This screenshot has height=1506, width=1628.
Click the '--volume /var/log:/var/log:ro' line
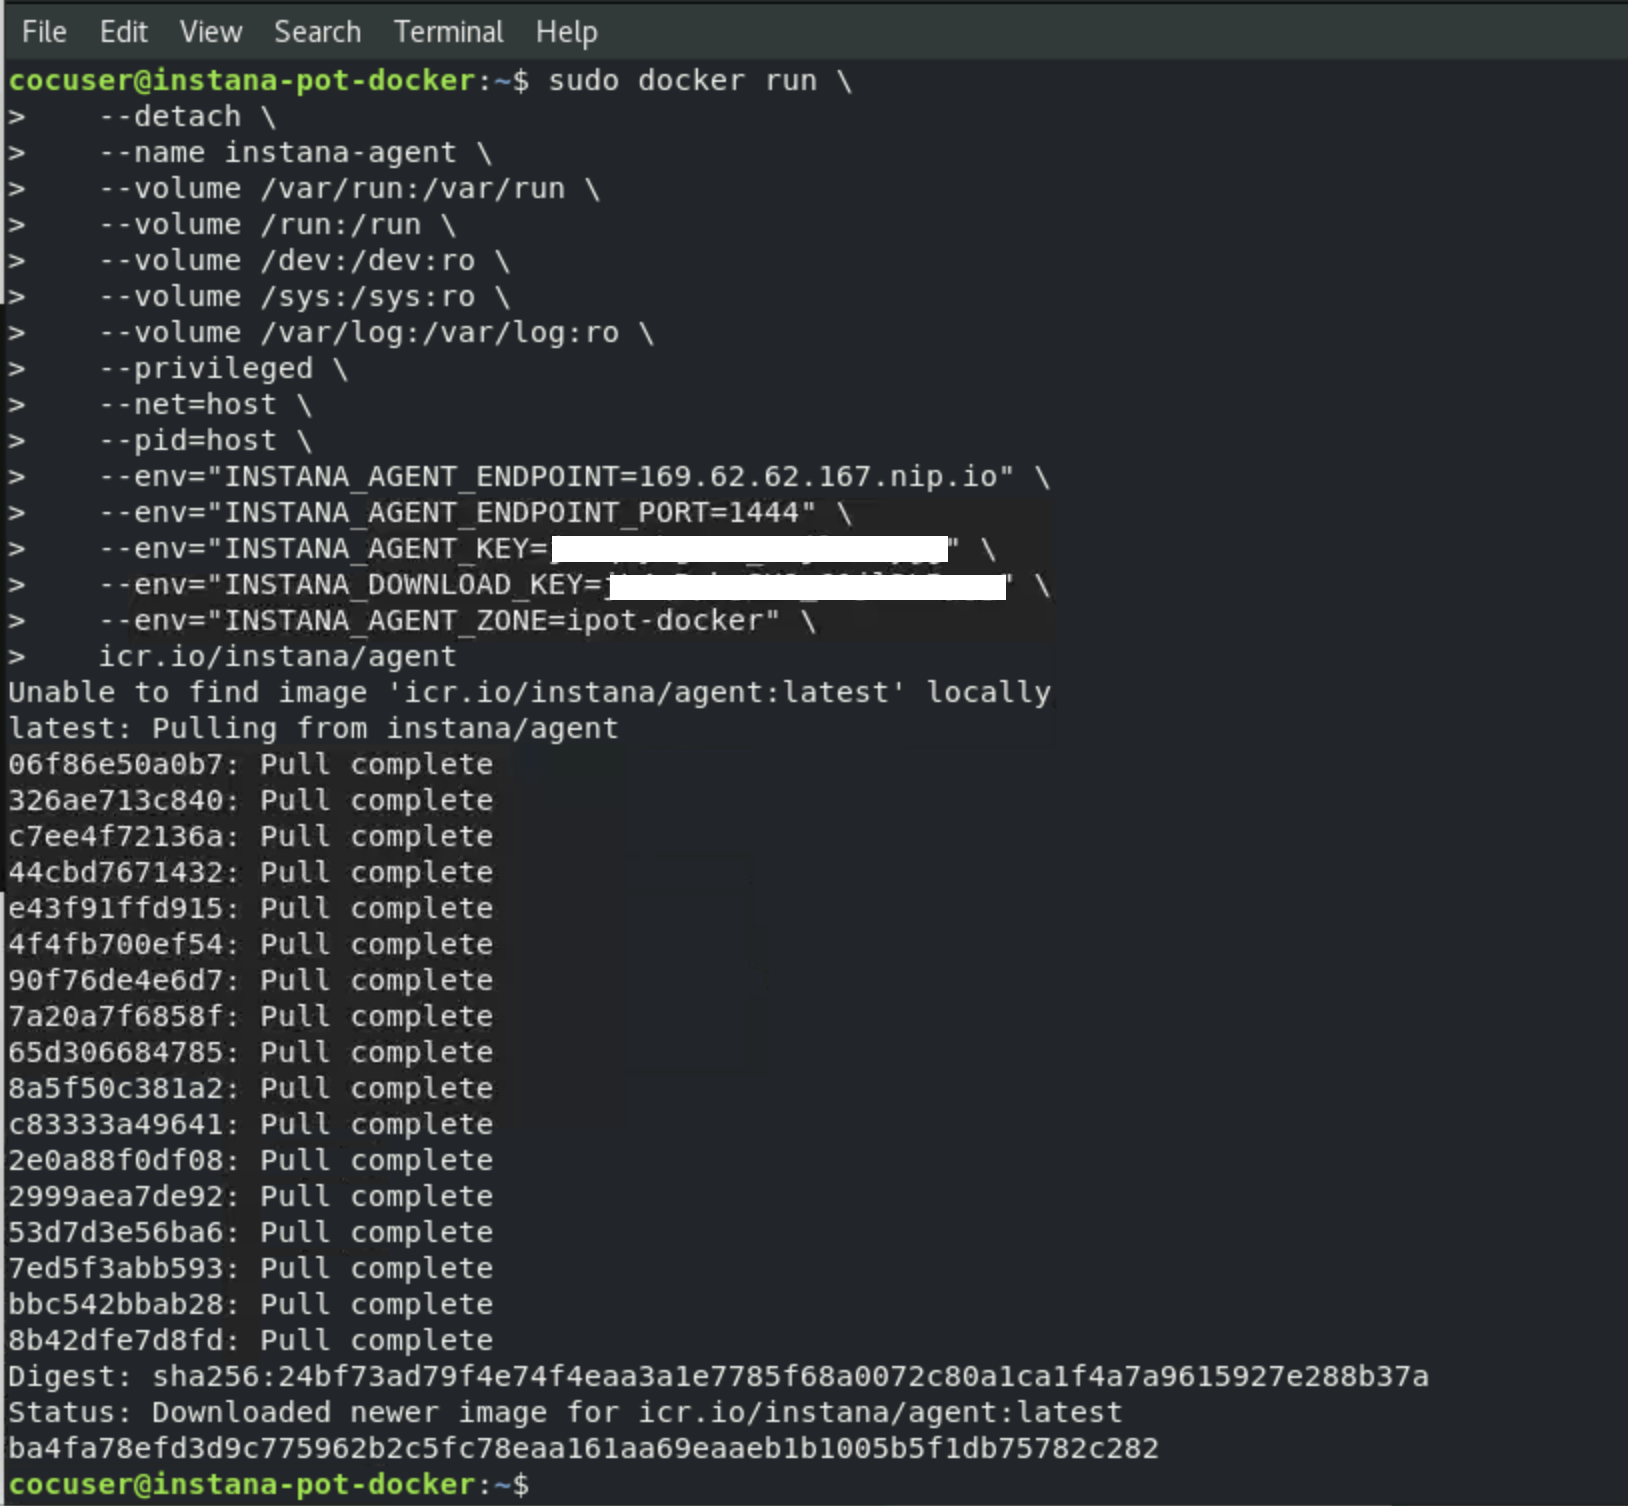[376, 333]
